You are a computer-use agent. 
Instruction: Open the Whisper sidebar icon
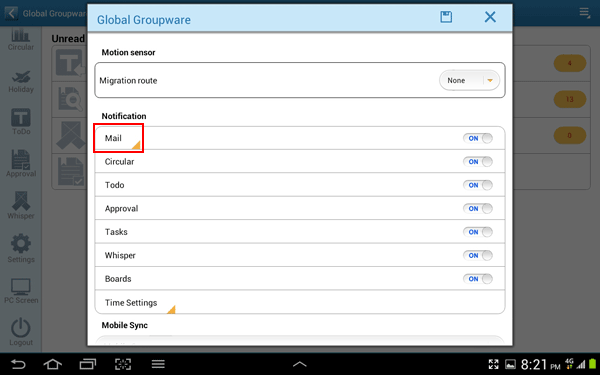(21, 205)
